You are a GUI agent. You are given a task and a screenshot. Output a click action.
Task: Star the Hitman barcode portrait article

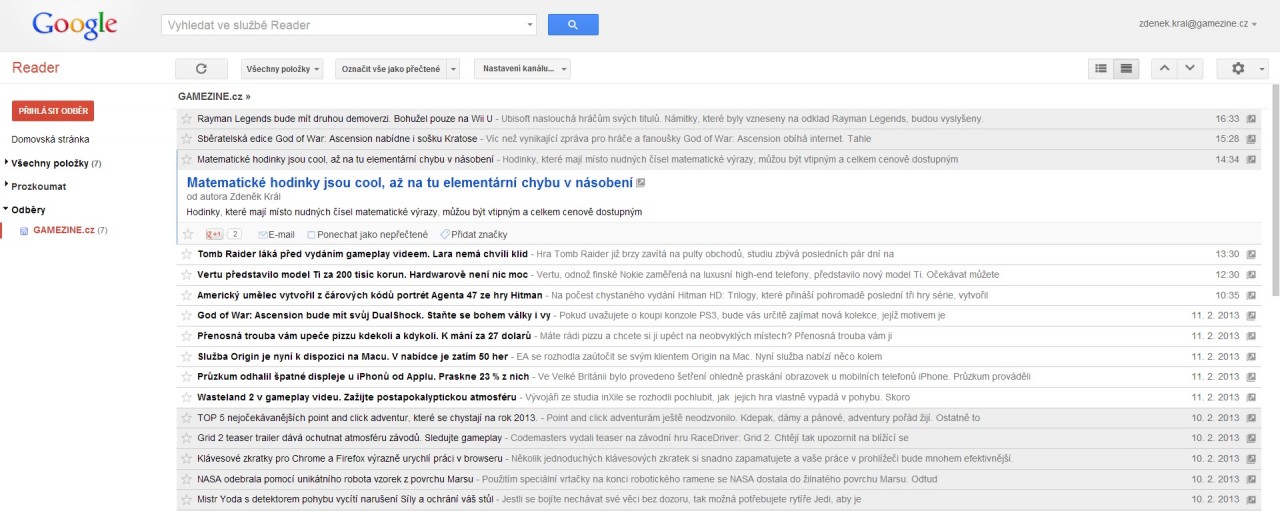[x=186, y=295]
